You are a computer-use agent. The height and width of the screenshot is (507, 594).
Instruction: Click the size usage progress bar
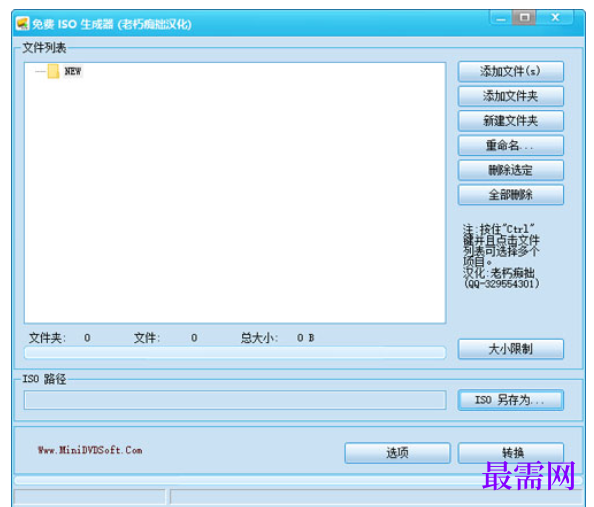tap(235, 353)
